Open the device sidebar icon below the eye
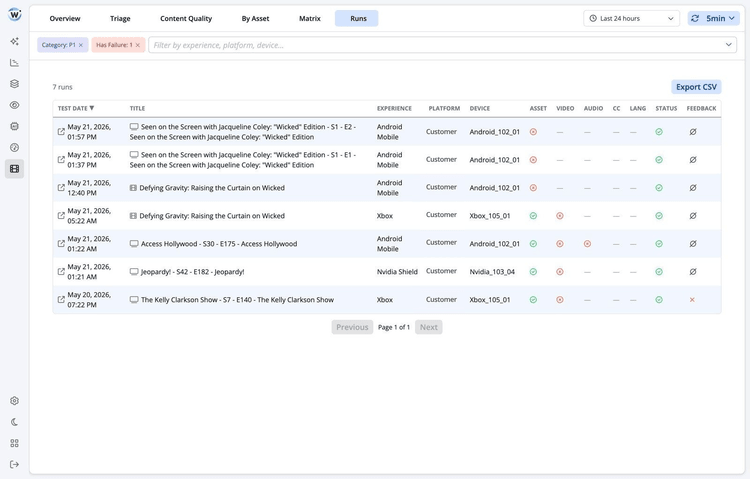This screenshot has width=750, height=479. point(14,126)
